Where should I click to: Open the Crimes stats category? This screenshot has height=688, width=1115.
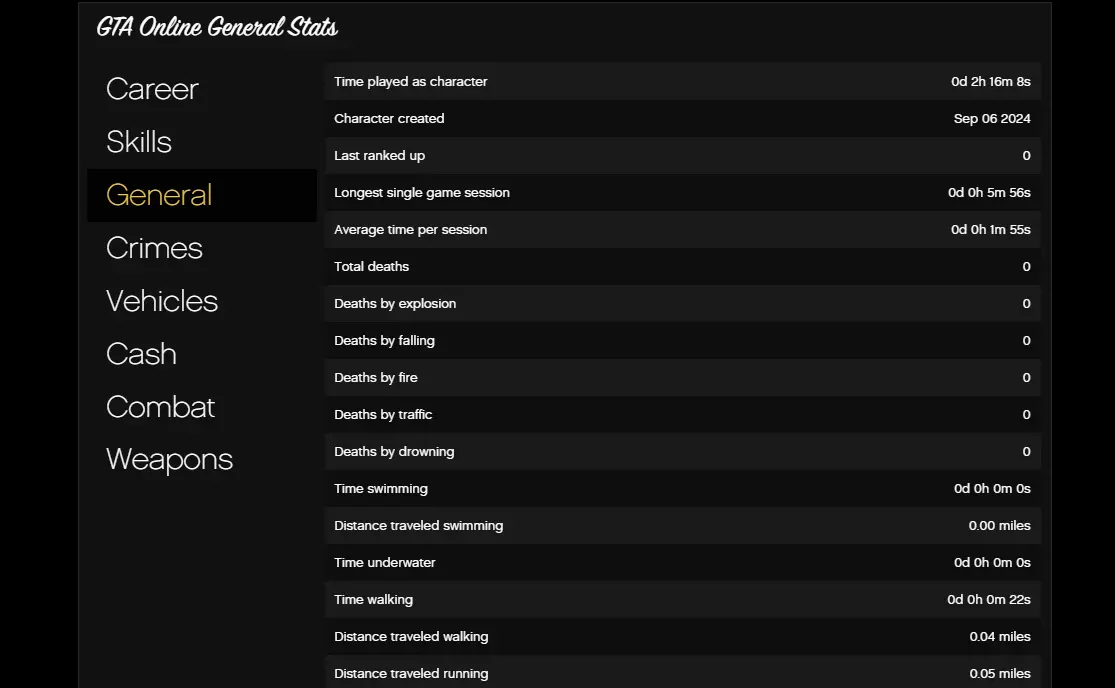154,248
